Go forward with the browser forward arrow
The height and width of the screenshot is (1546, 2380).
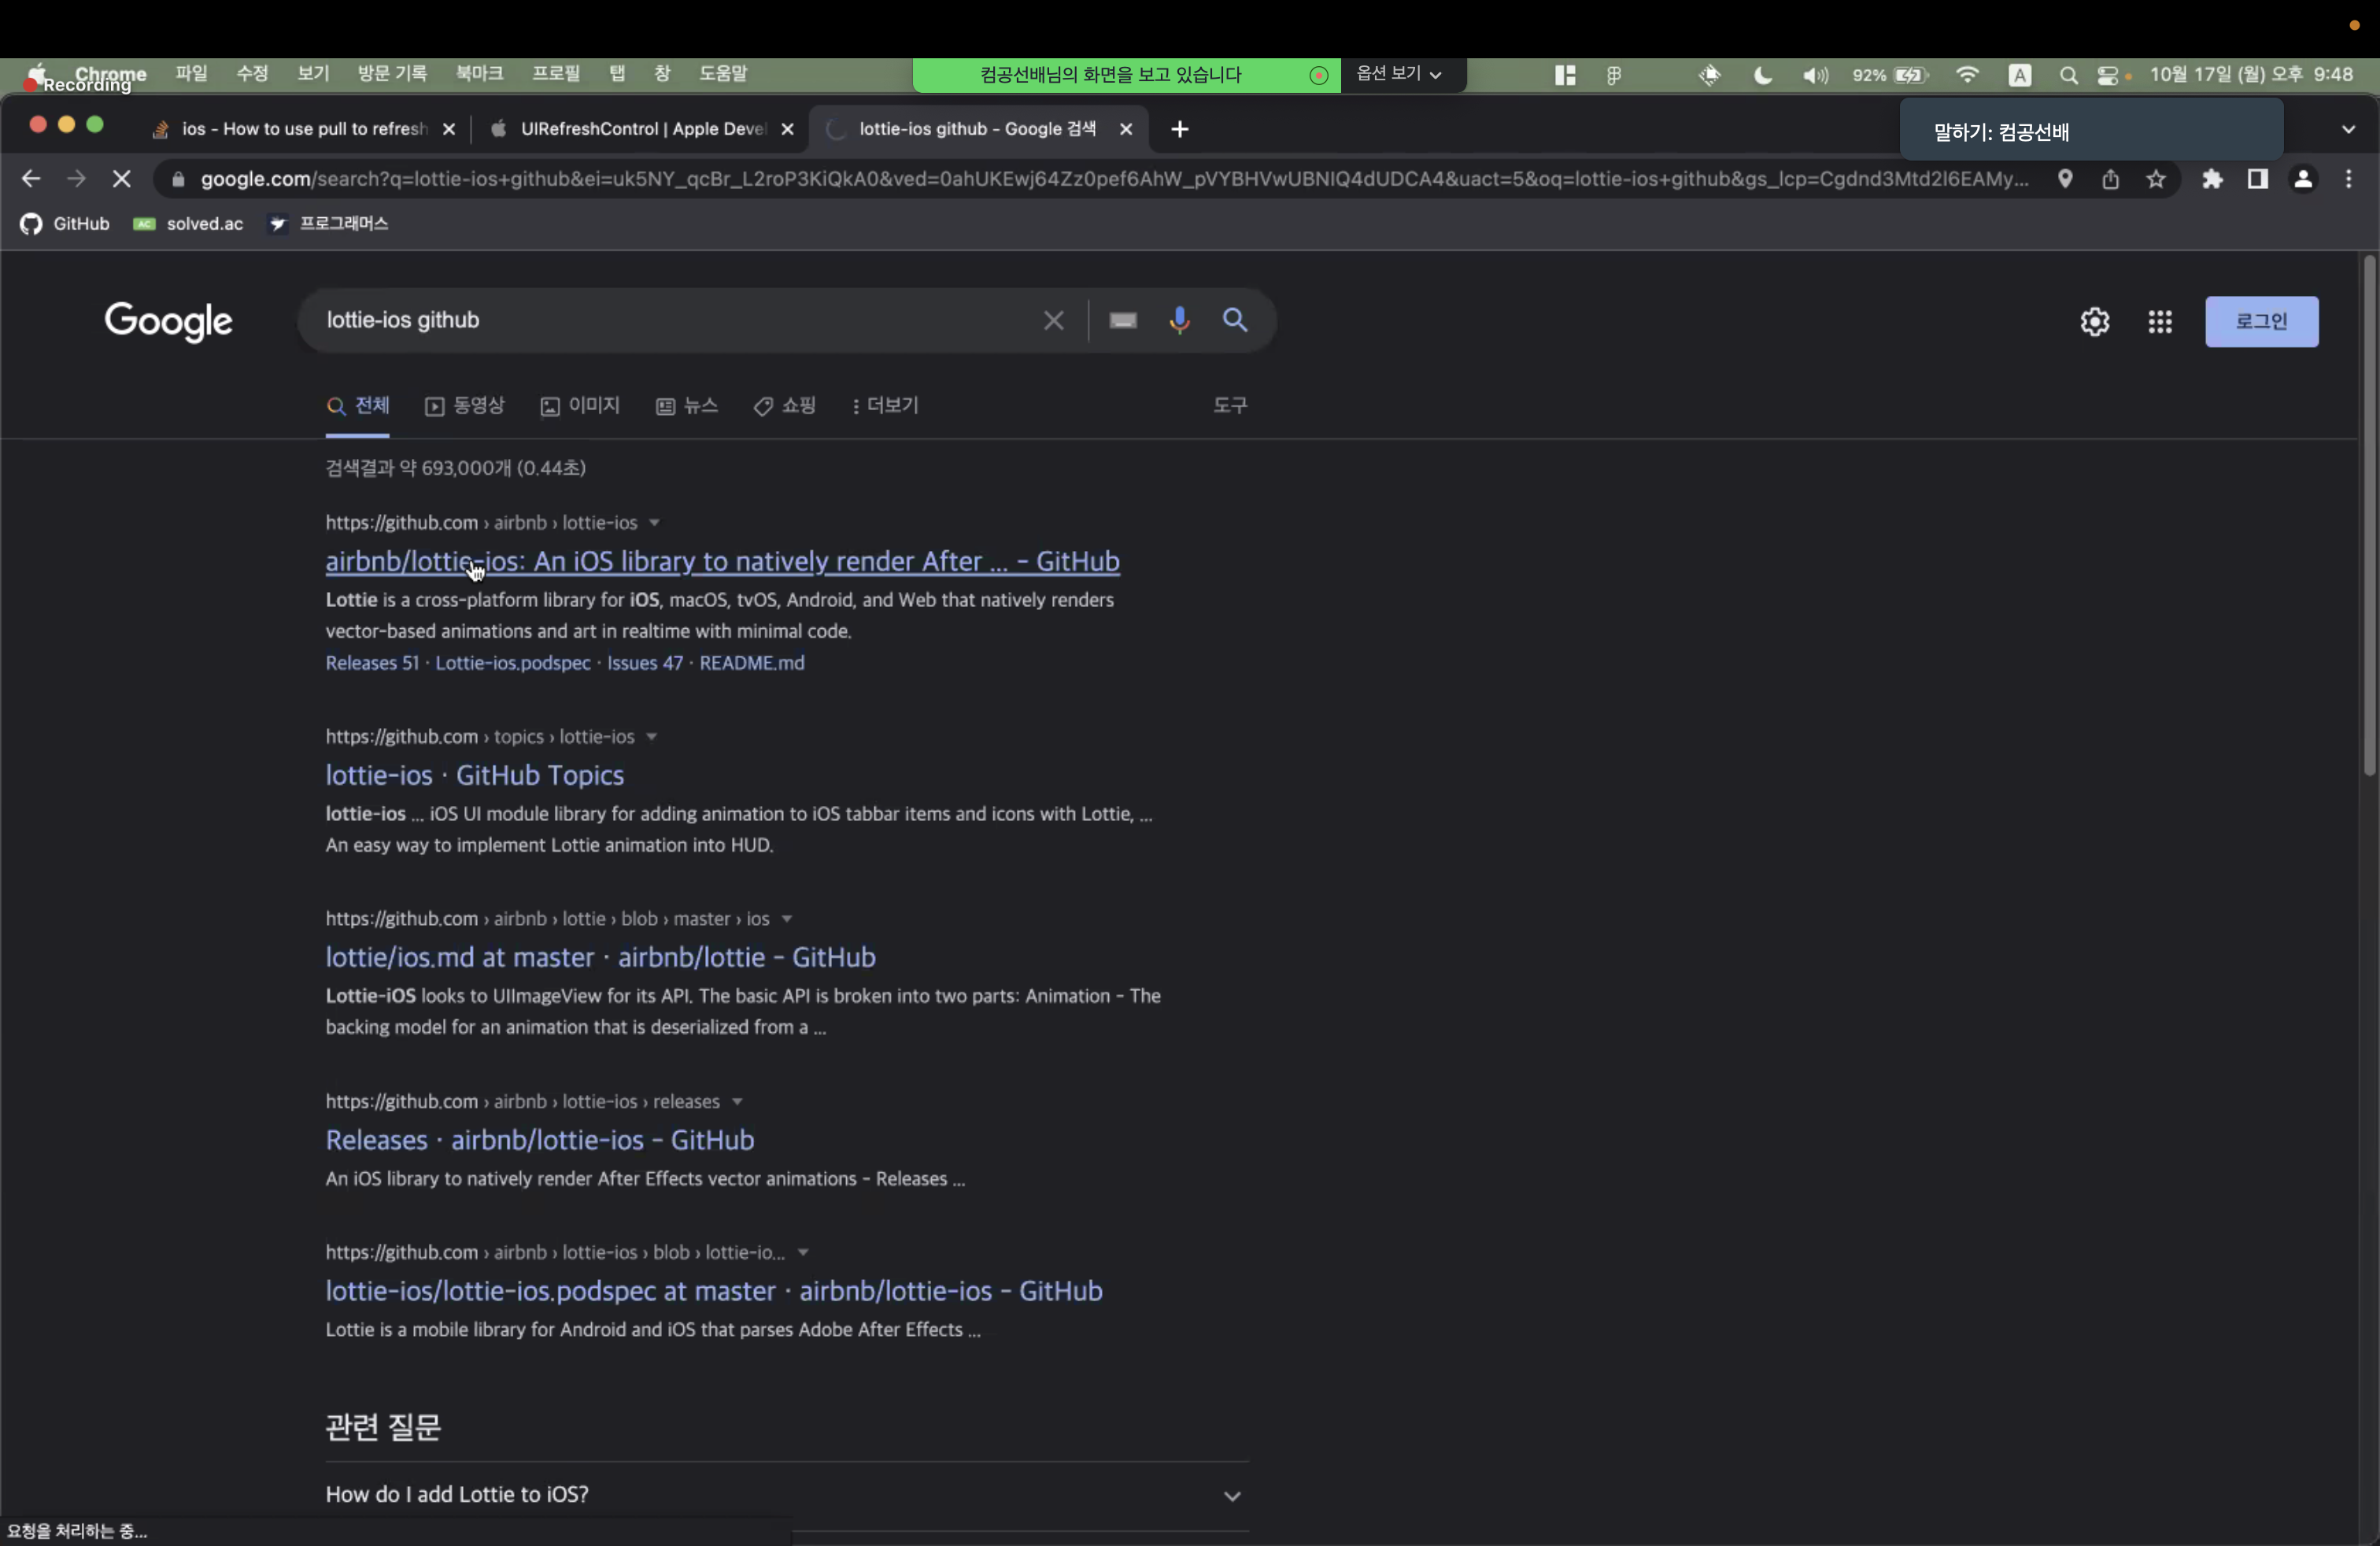coord(76,179)
